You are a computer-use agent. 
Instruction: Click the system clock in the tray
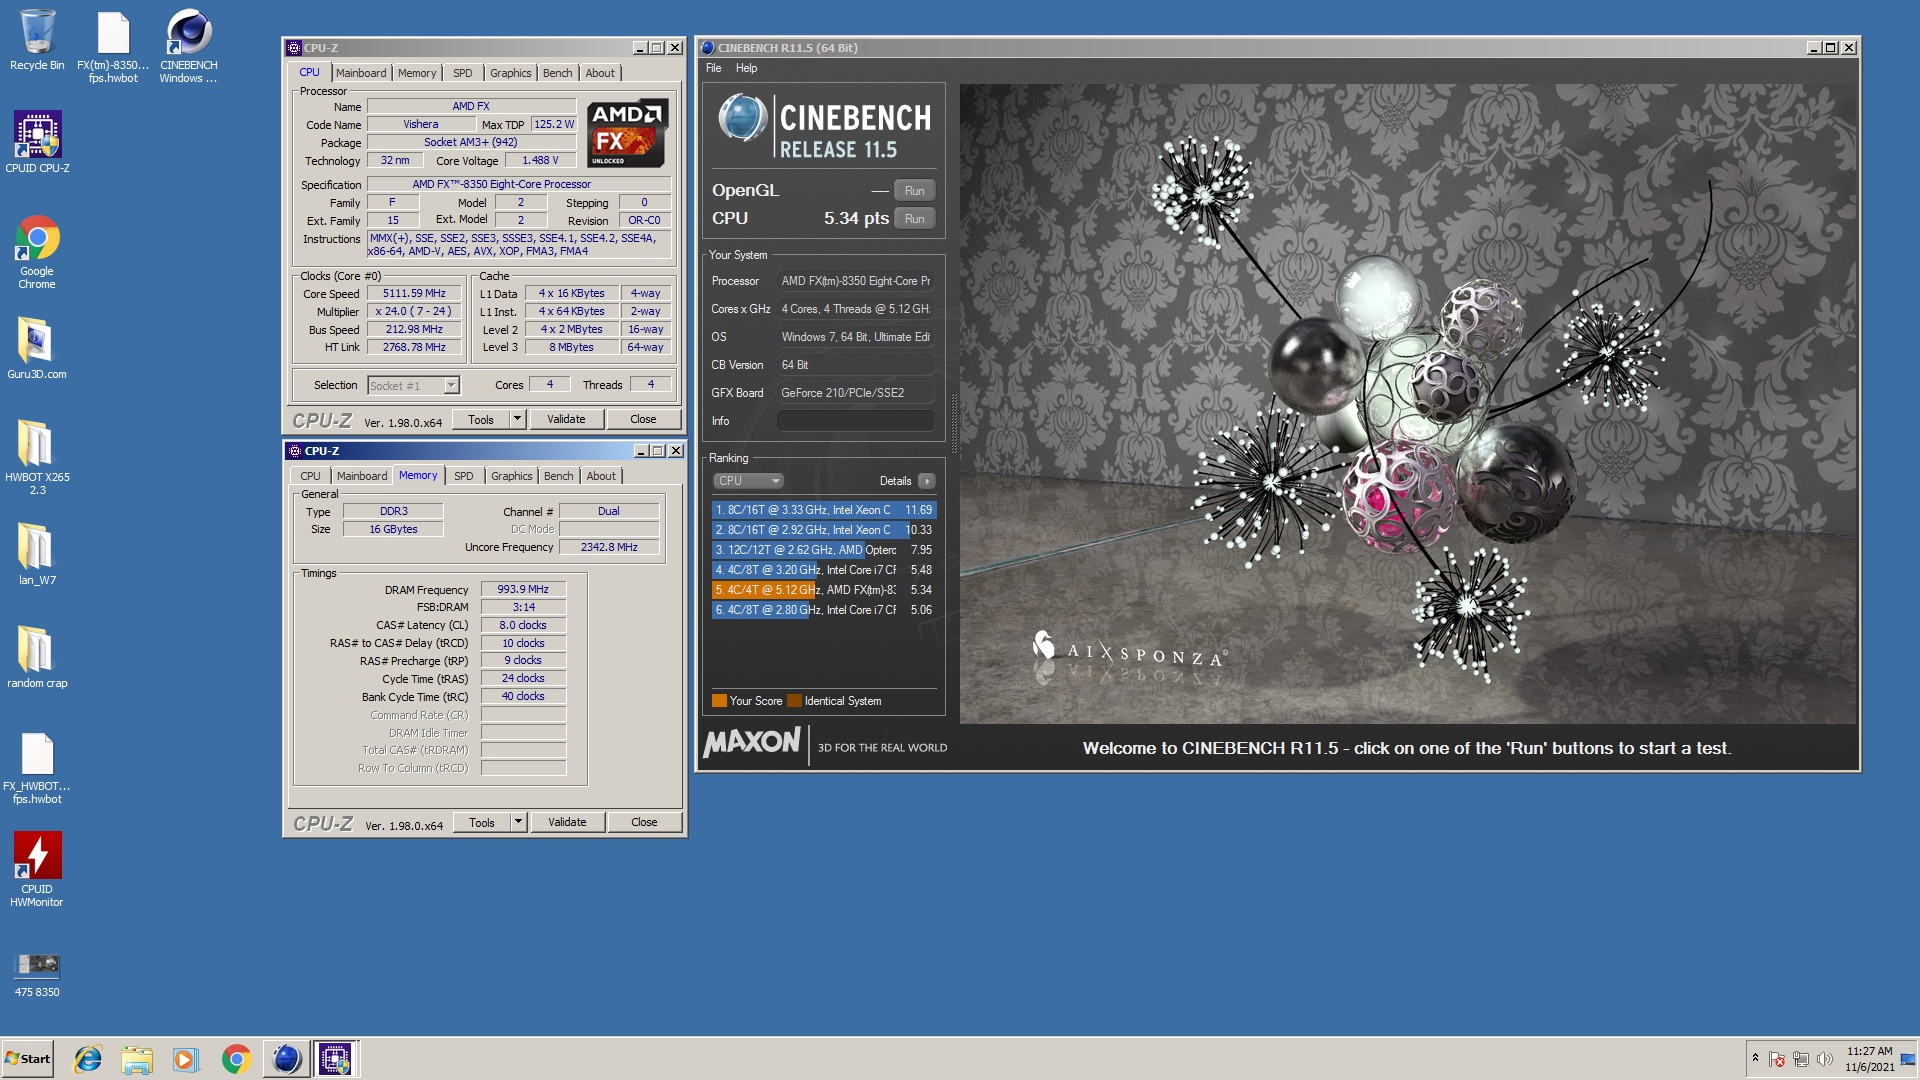click(x=1869, y=1059)
